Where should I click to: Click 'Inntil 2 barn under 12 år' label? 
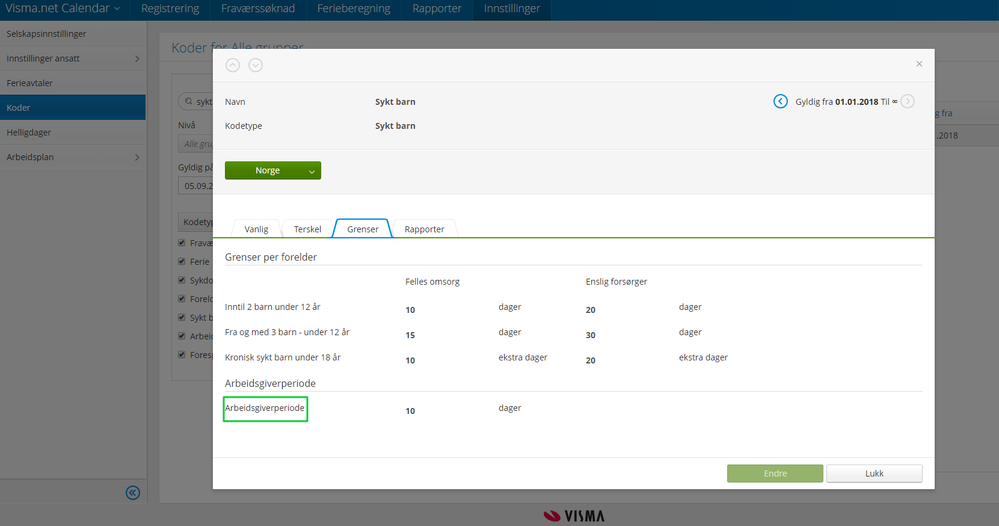click(x=273, y=307)
